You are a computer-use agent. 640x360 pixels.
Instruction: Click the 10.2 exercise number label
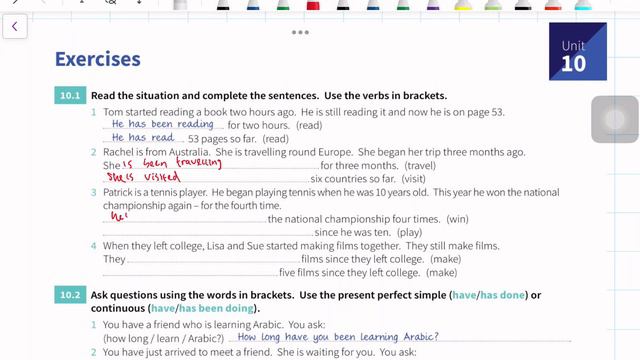click(70, 295)
